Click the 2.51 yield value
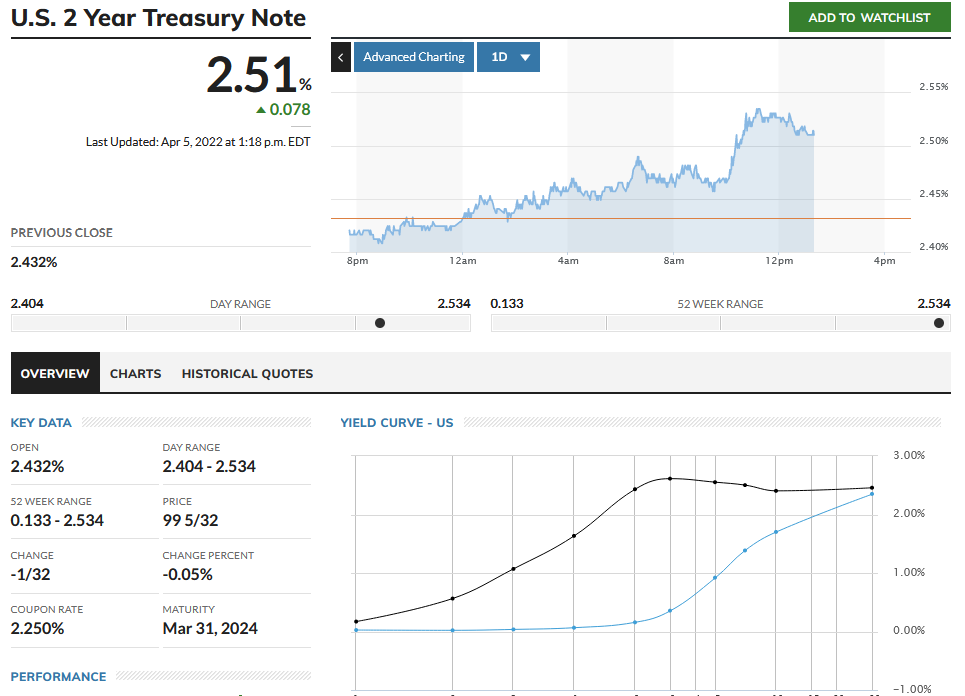The height and width of the screenshot is (696, 965). (252, 75)
